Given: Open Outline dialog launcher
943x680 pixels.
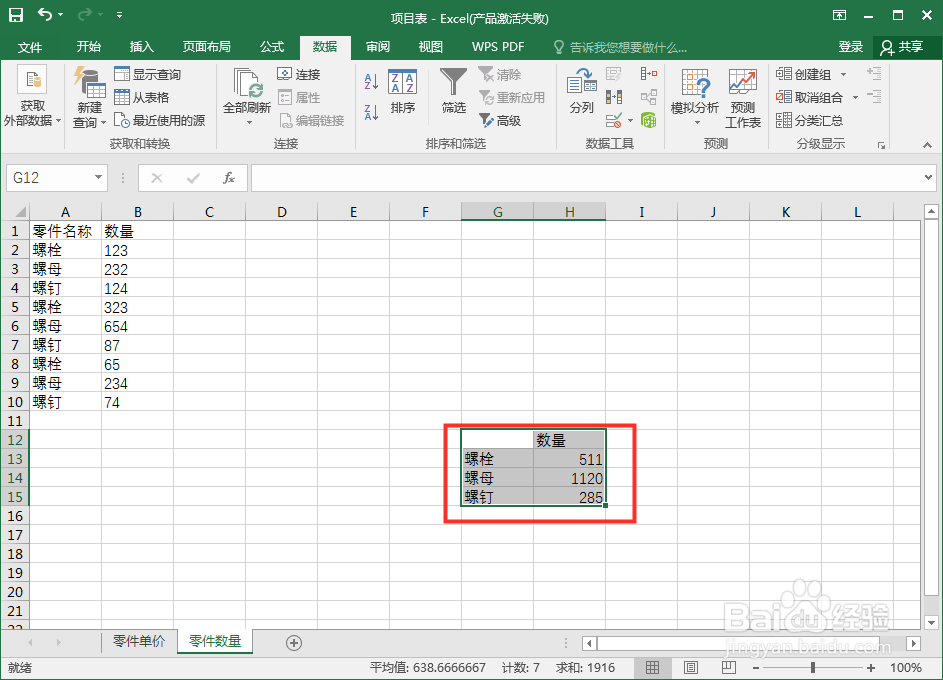Looking at the screenshot, I should pyautogui.click(x=881, y=145).
